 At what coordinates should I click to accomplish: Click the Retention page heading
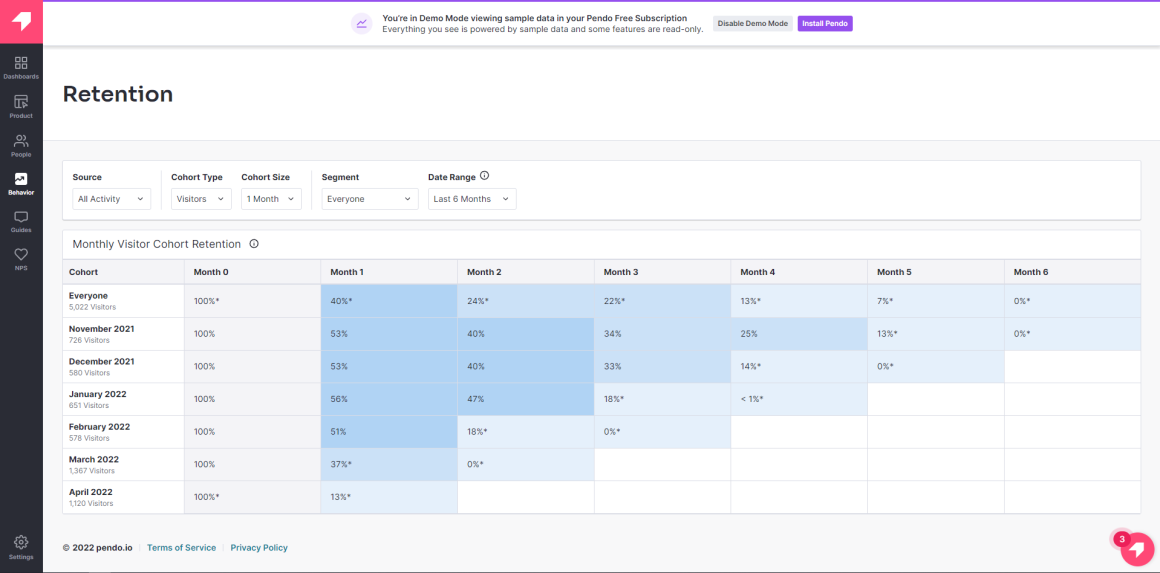click(118, 94)
